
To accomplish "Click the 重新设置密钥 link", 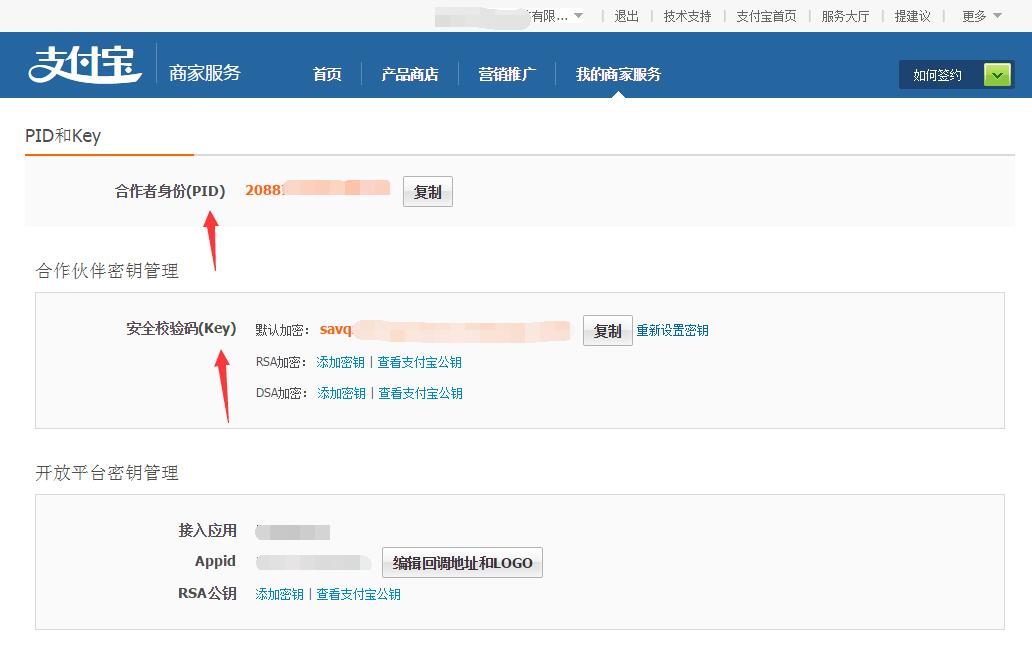I will (673, 331).
